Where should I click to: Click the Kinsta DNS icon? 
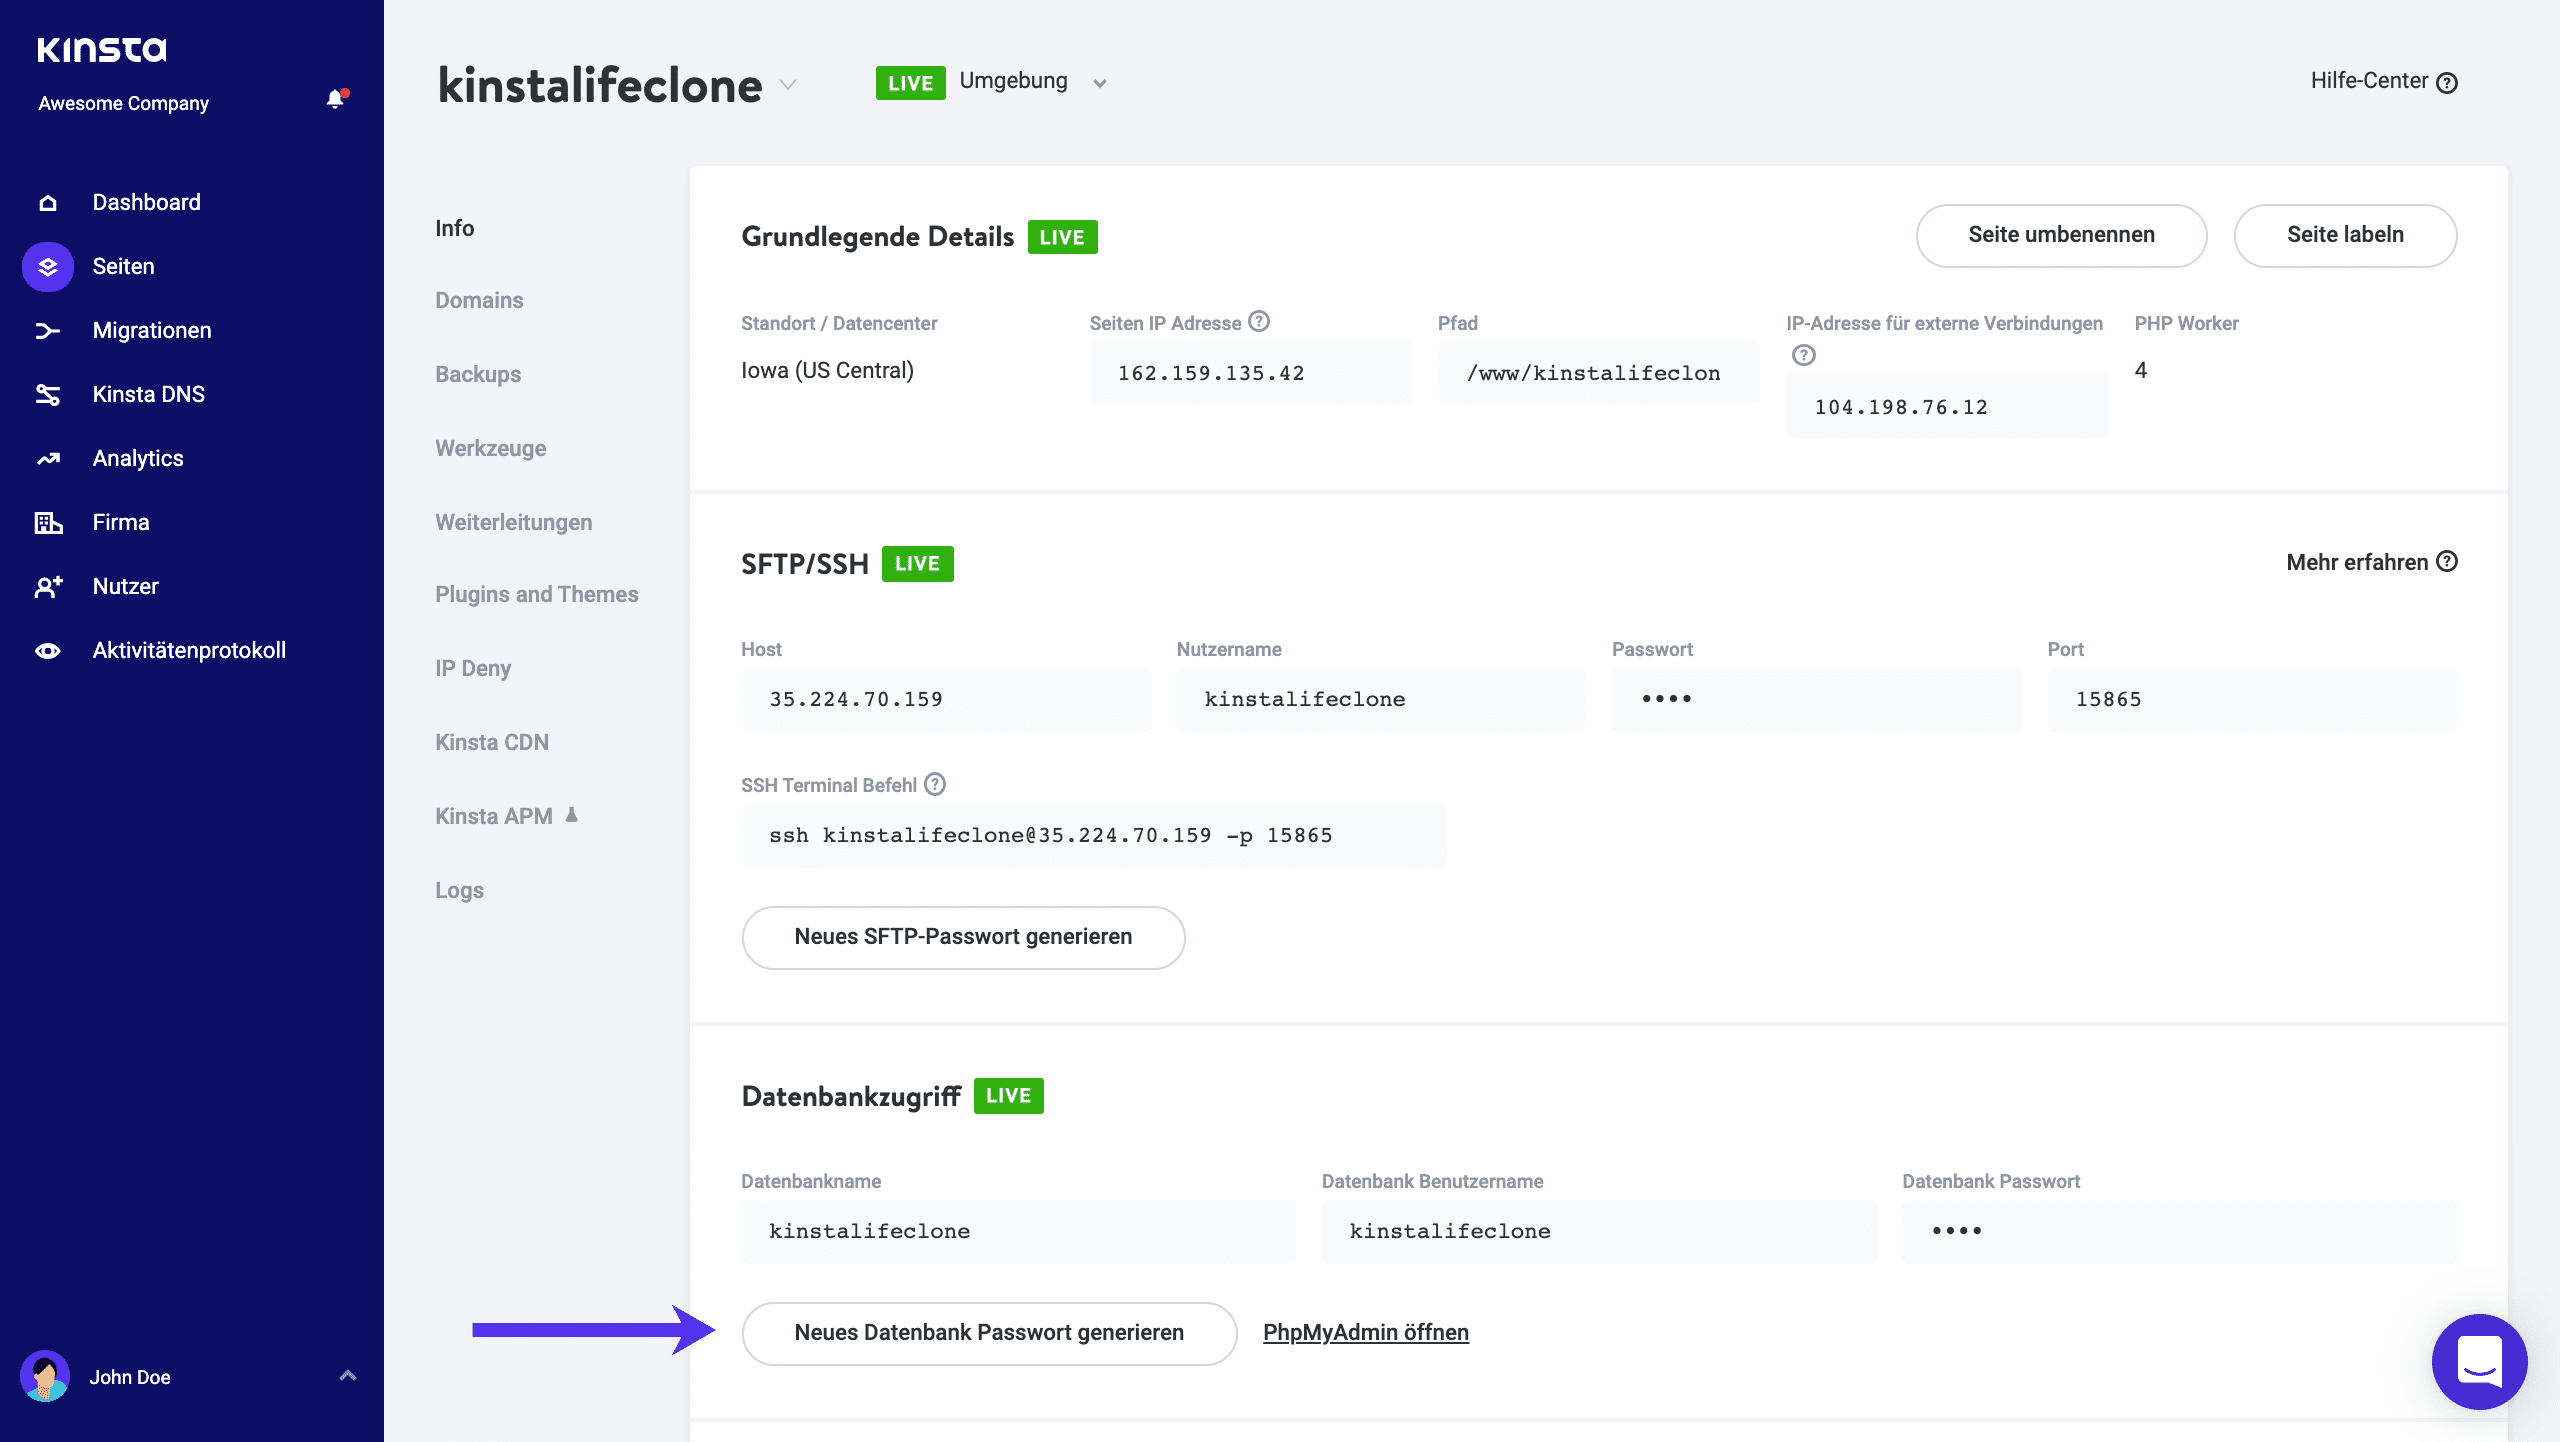coord(48,395)
